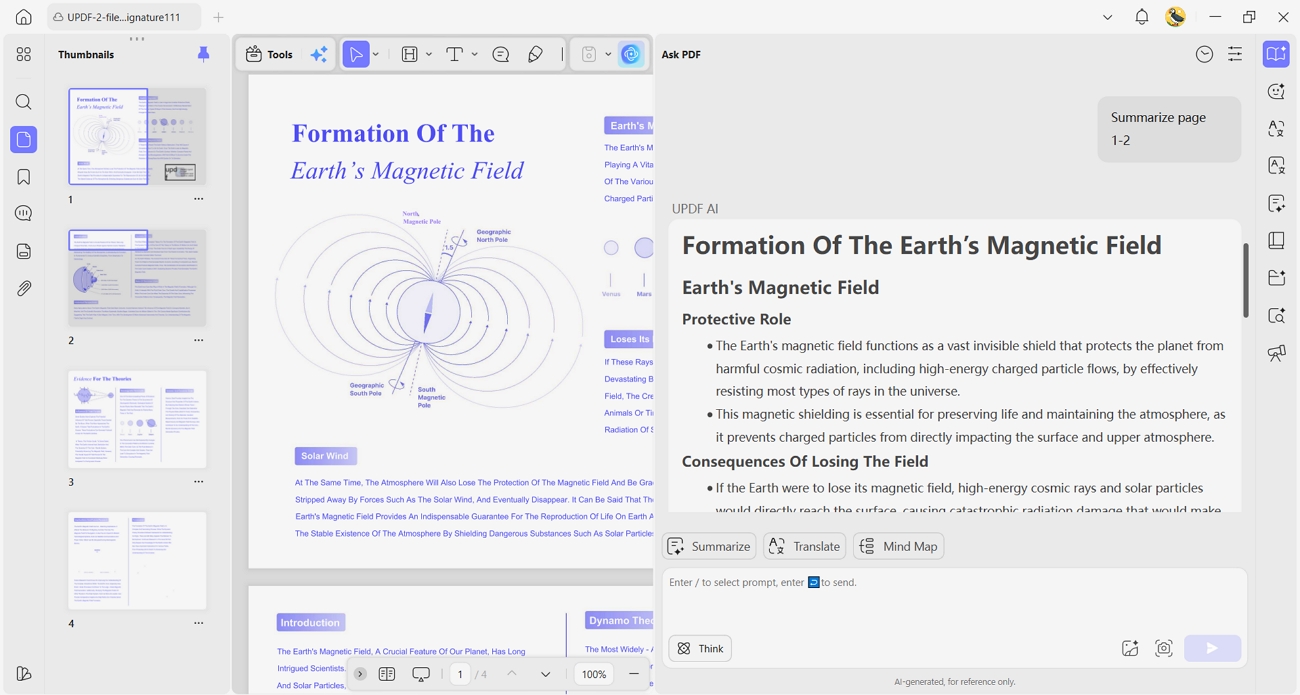Open the attachments paperclip panel
This screenshot has height=695, width=1300.
[x=24, y=288]
